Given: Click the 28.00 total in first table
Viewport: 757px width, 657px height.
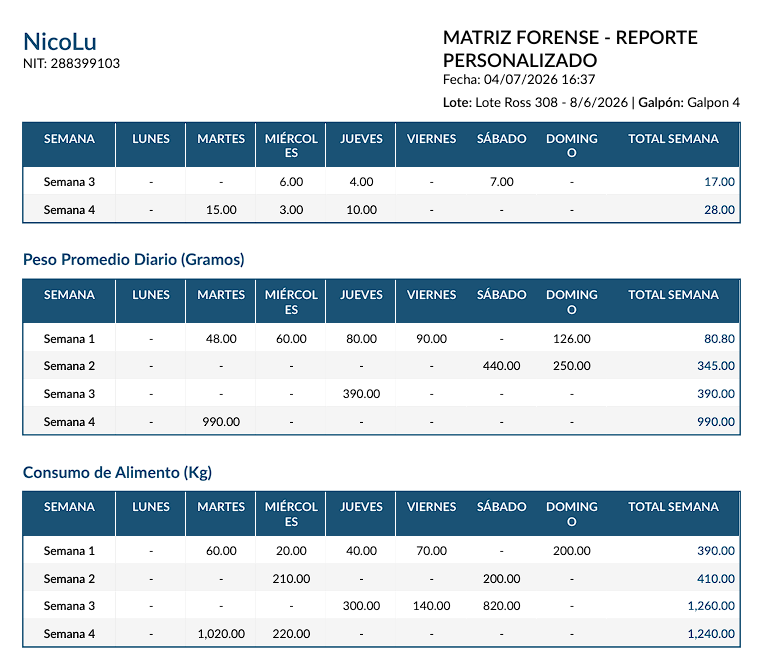Looking at the screenshot, I should (x=719, y=210).
